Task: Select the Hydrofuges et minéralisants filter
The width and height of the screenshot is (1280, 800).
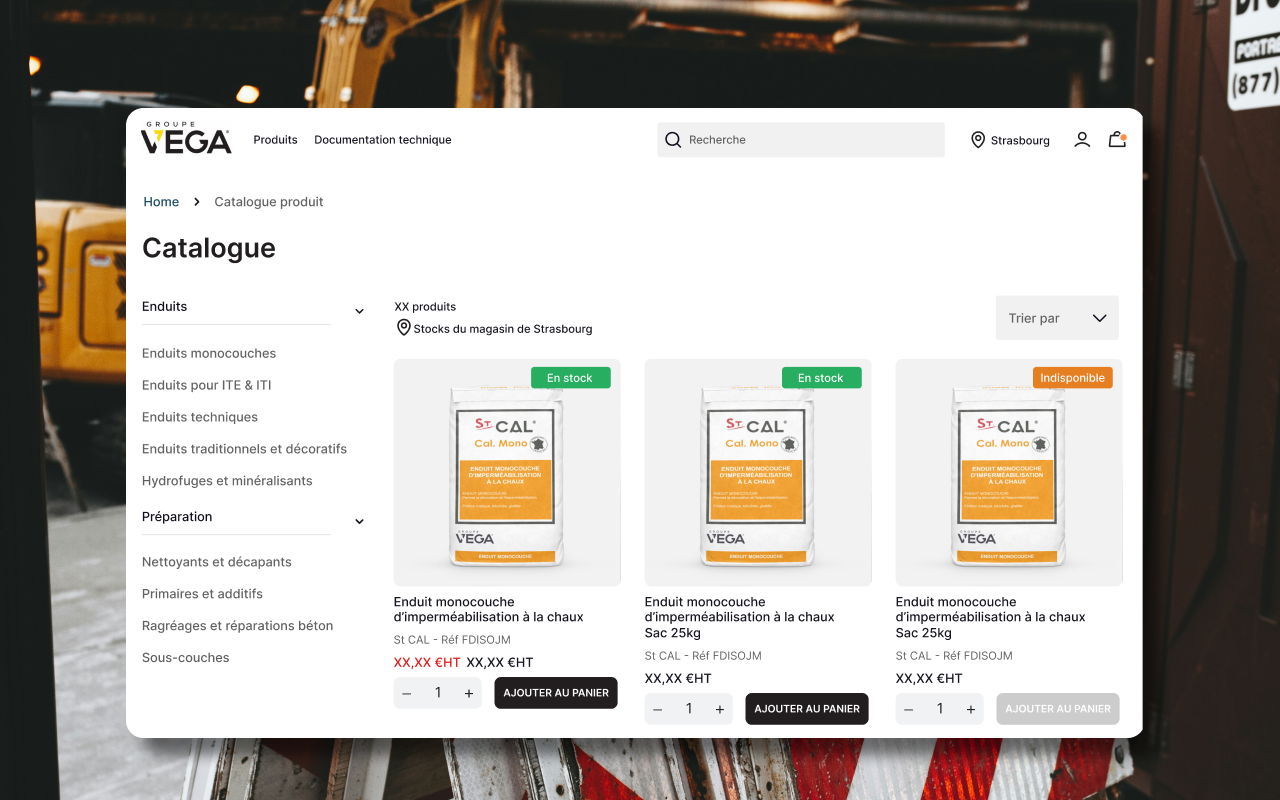Action: pyautogui.click(x=227, y=480)
